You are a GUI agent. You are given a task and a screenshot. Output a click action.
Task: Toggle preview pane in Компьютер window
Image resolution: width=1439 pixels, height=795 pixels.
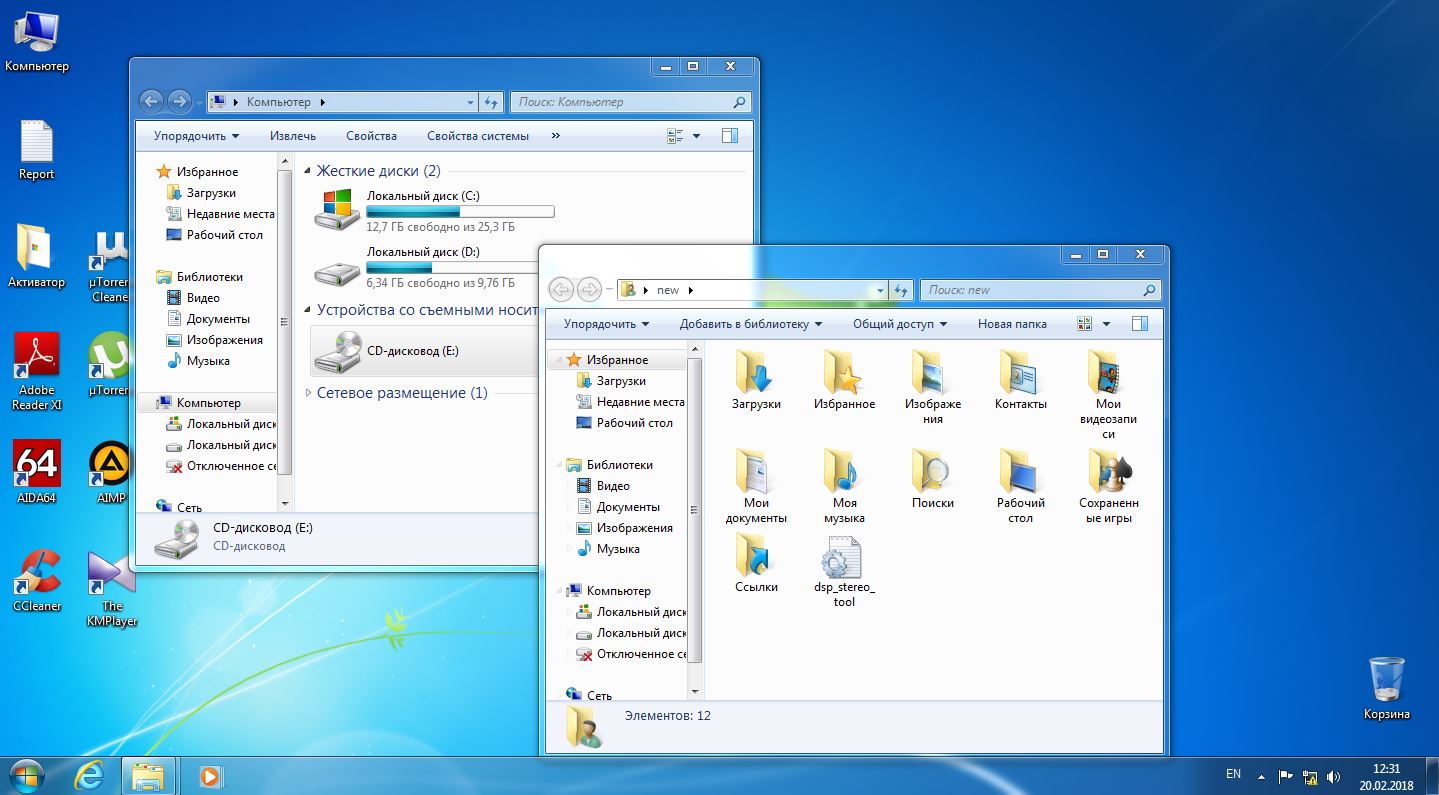coord(729,136)
